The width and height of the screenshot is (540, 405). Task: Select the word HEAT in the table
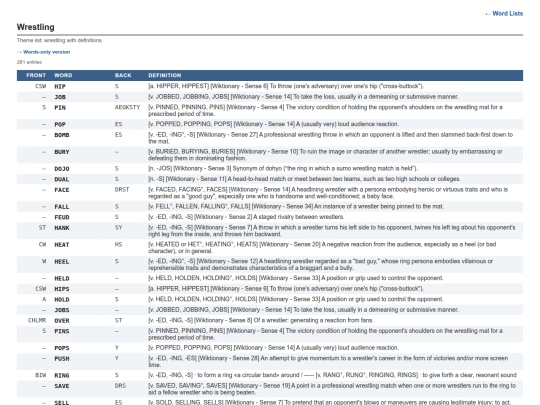pos(62,245)
